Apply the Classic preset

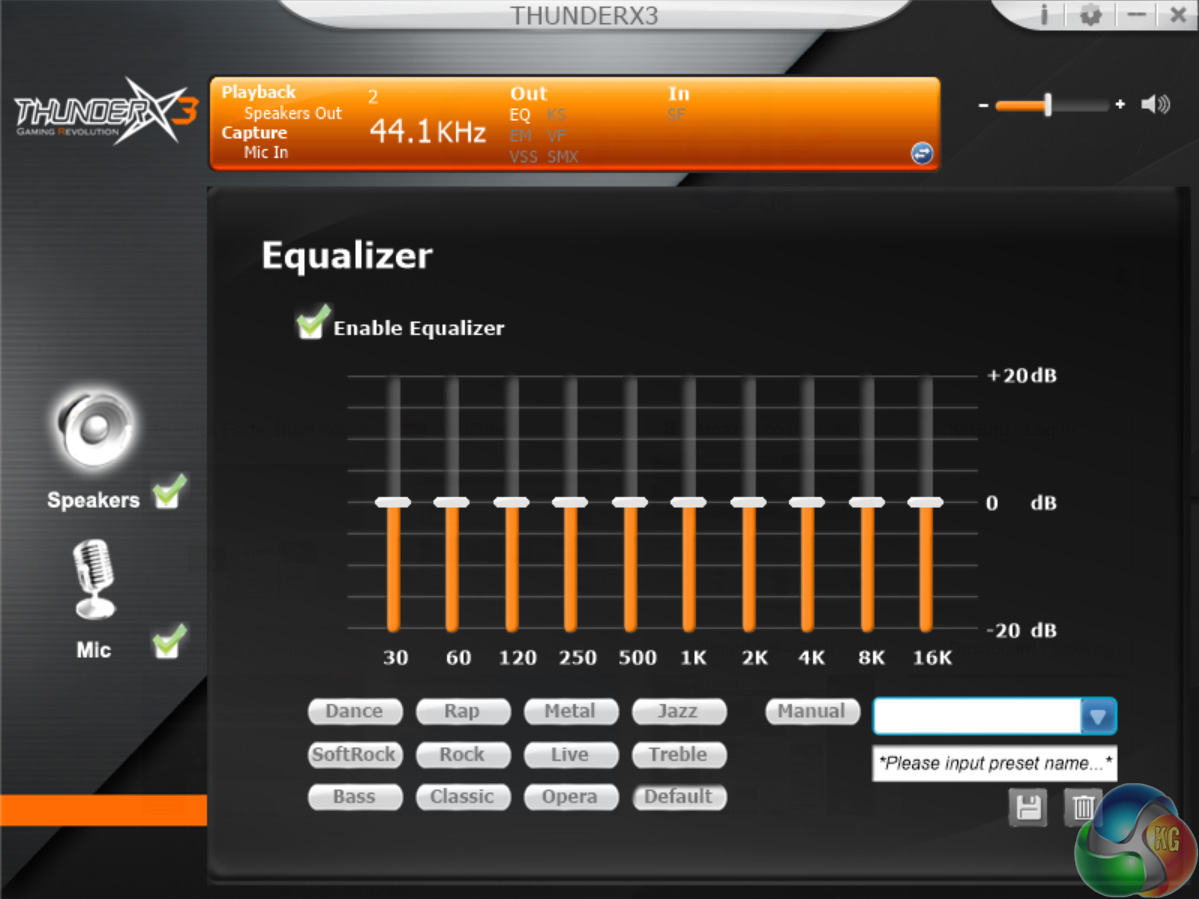pos(463,797)
